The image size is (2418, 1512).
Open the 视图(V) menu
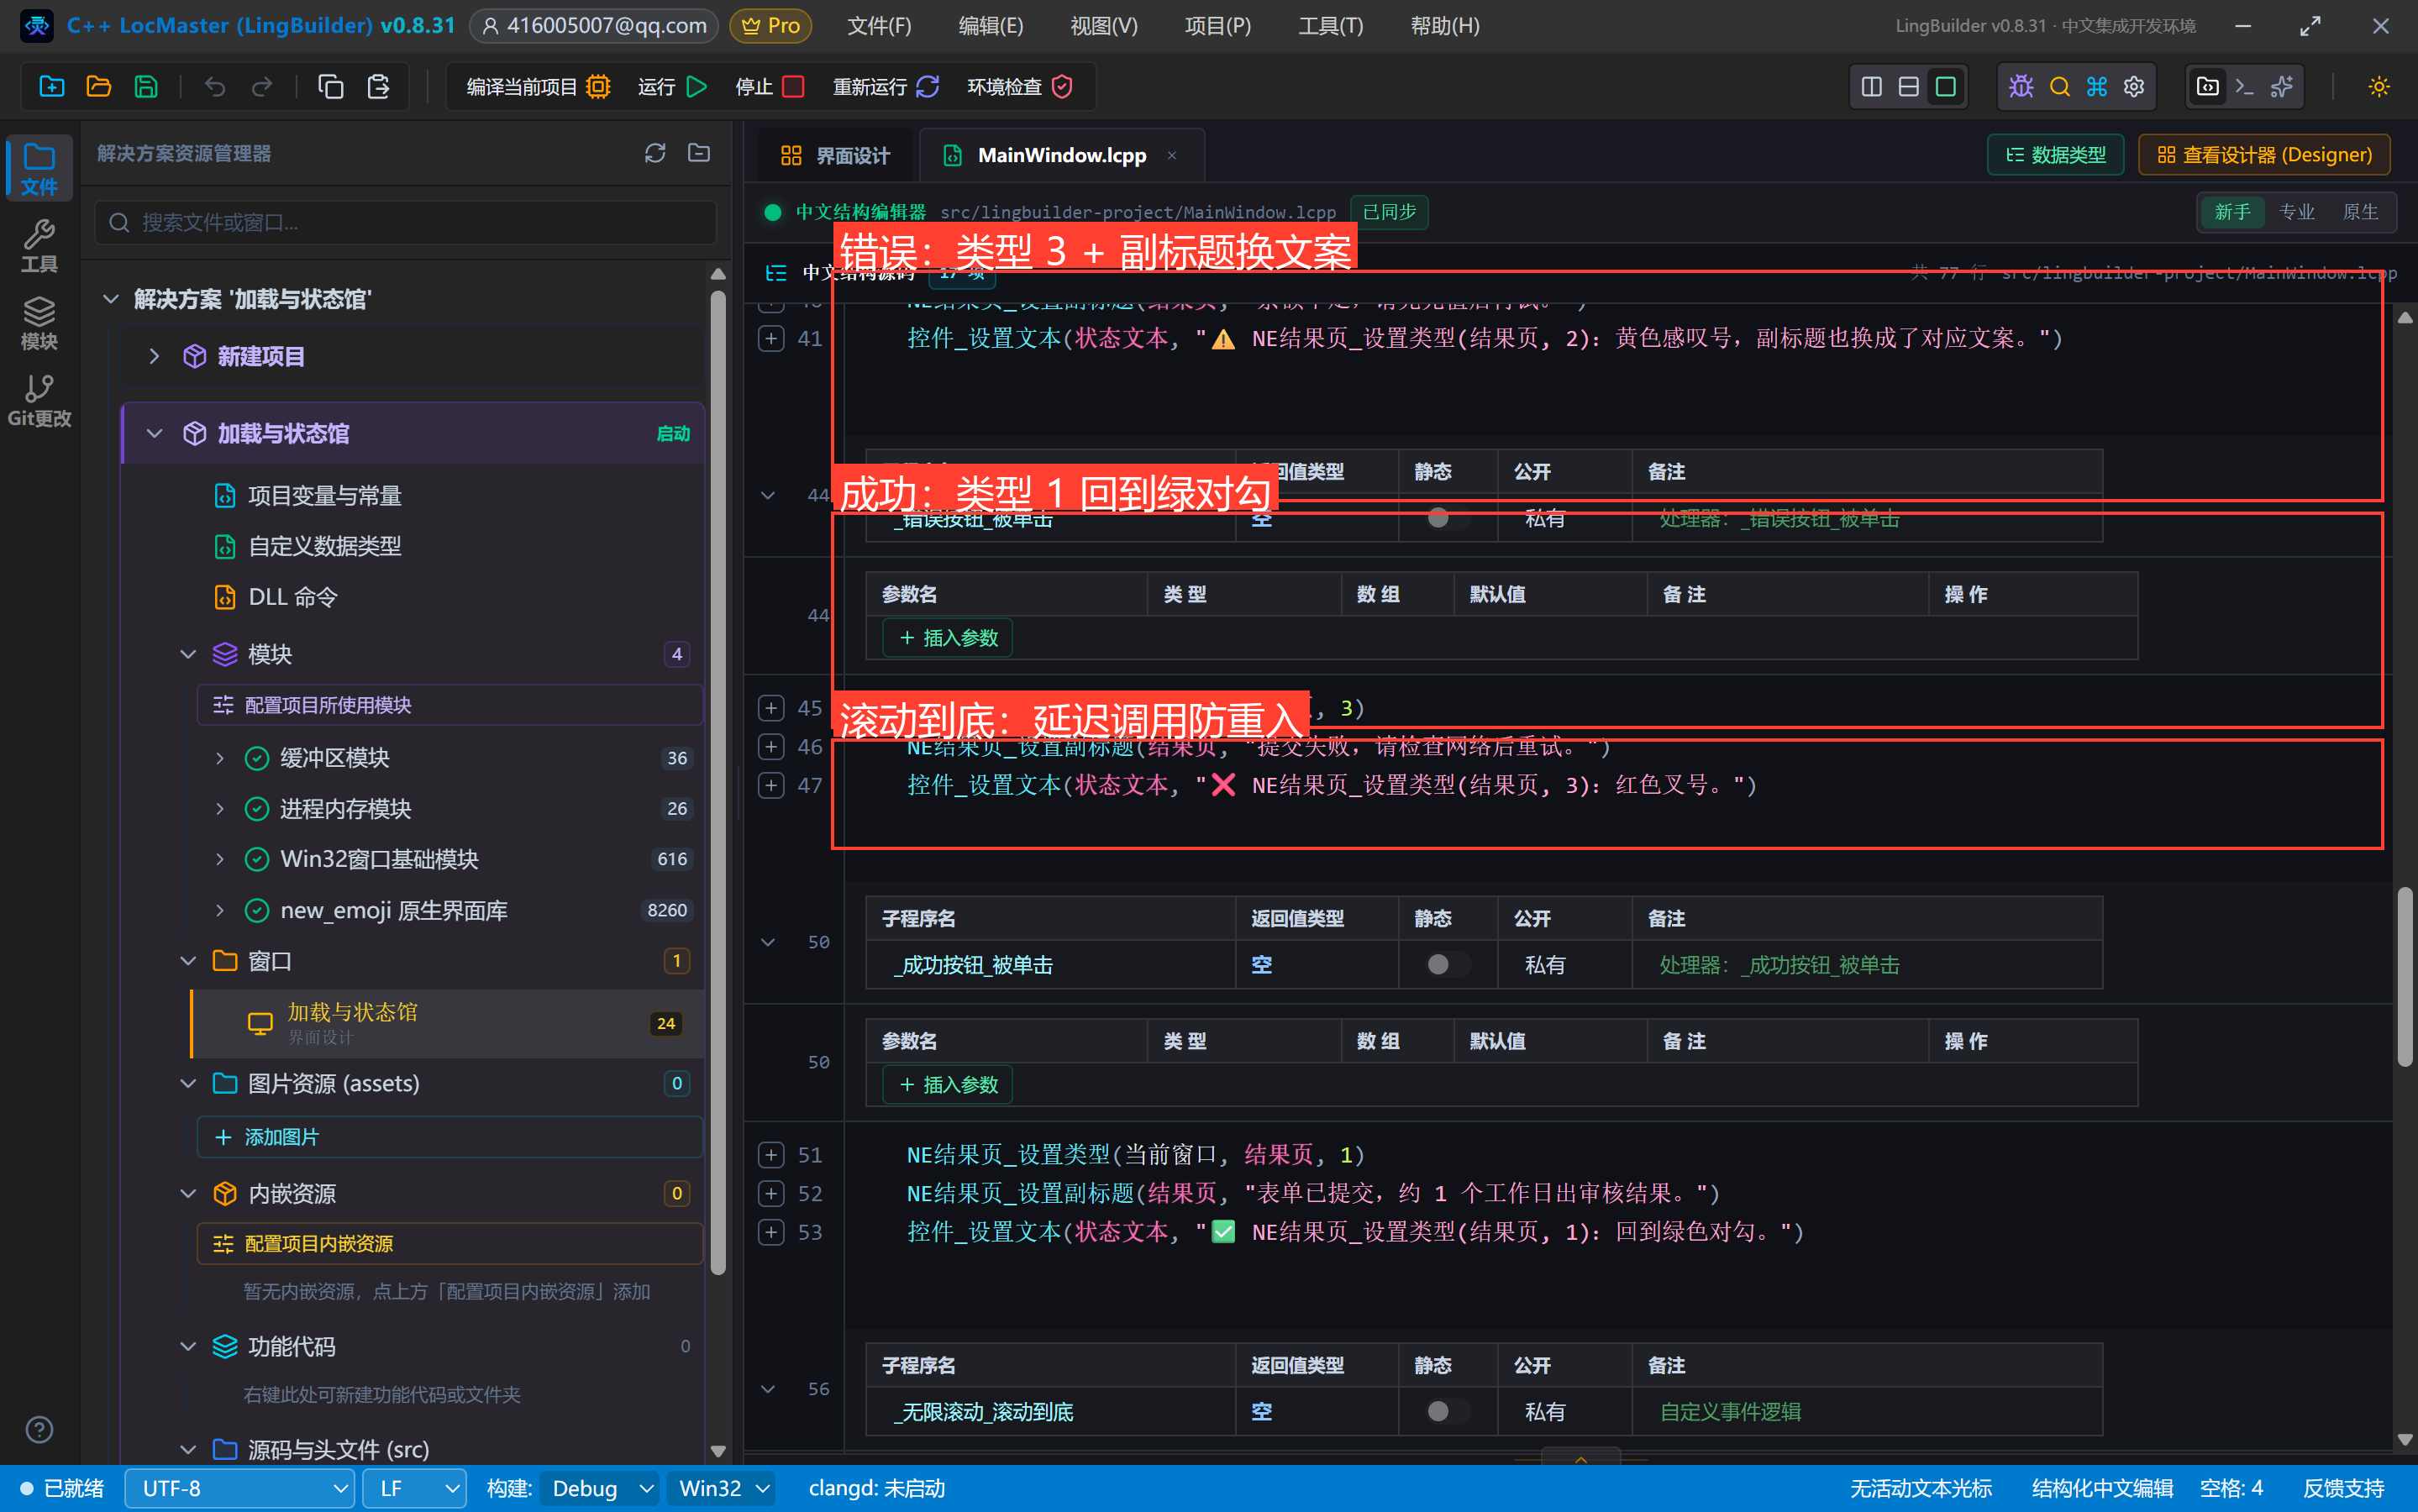coord(1104,26)
